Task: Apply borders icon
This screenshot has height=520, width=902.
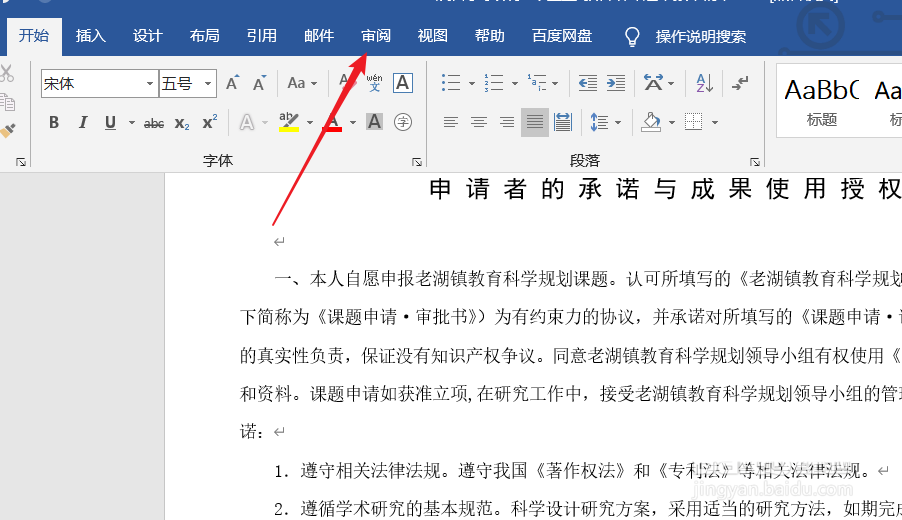Action: [694, 122]
